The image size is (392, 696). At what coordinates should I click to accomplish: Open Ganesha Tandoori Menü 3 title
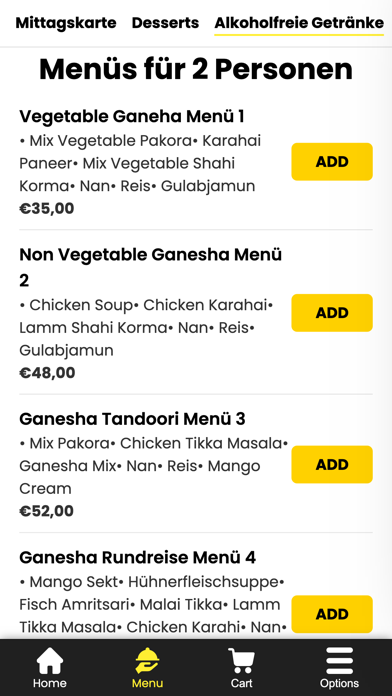pyautogui.click(x=132, y=419)
